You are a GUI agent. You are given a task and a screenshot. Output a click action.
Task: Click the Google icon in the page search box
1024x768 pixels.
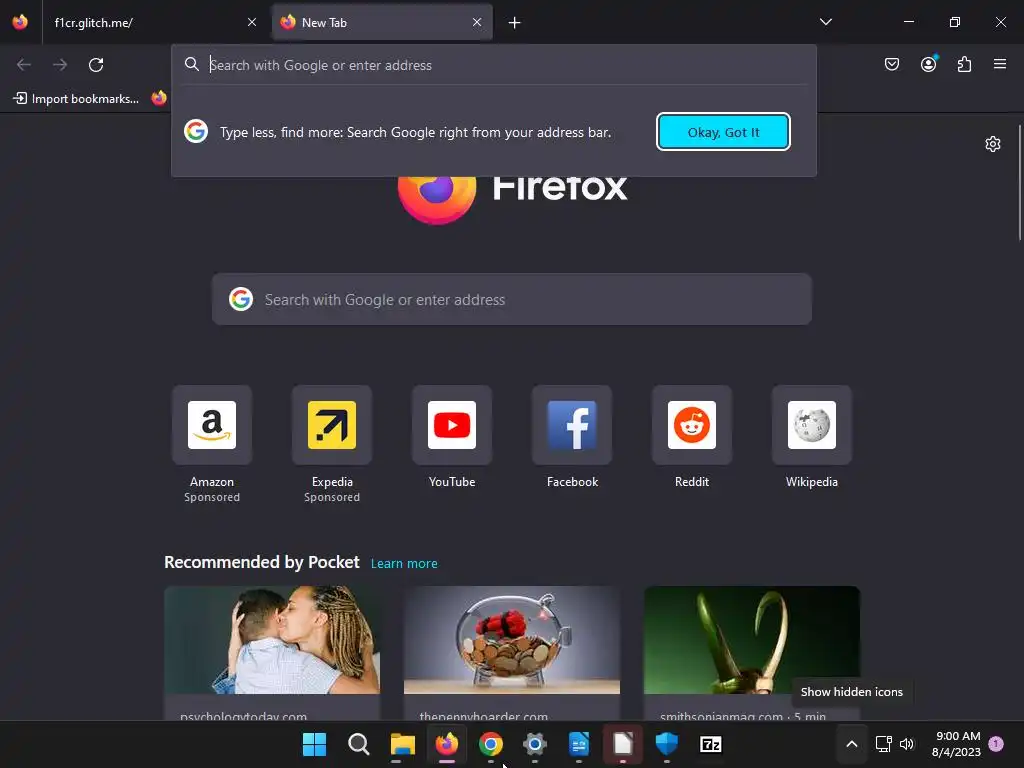click(x=241, y=299)
